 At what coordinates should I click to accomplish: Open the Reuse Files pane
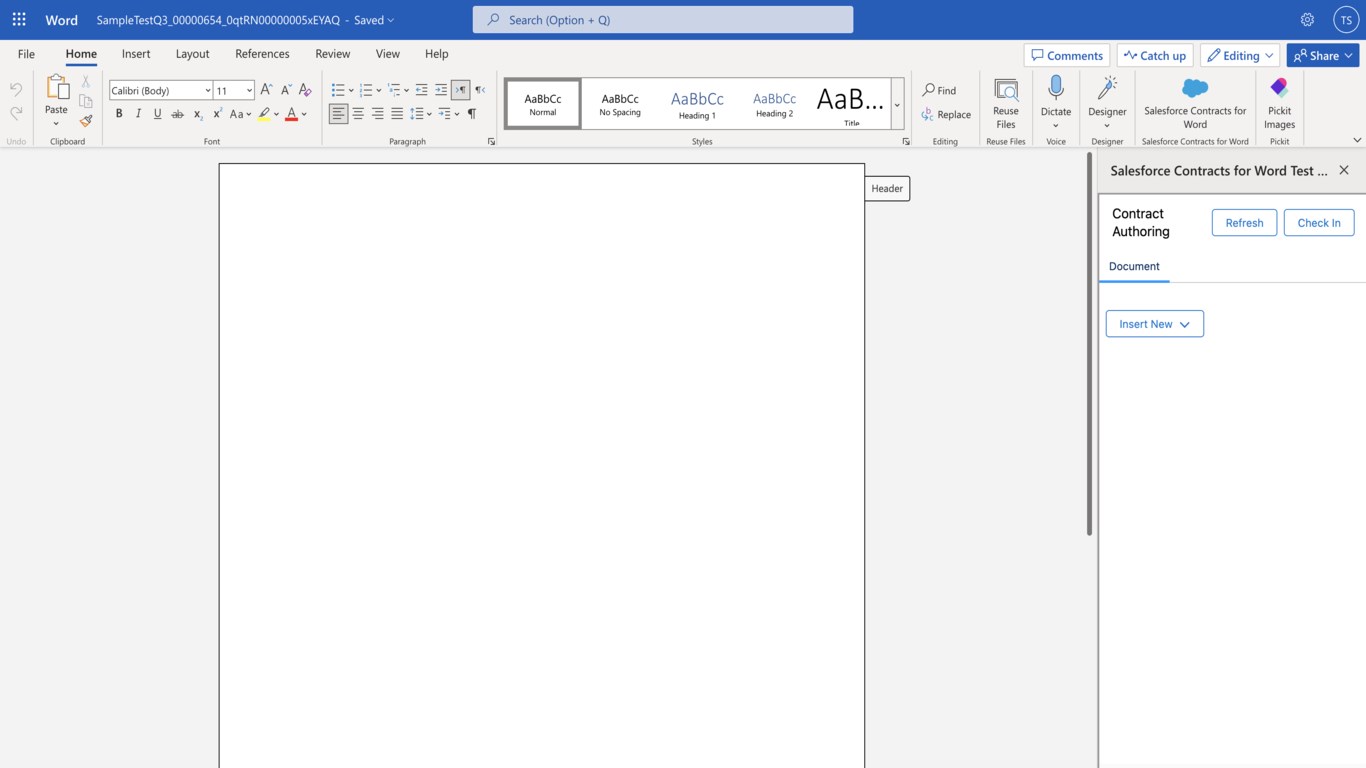(1006, 103)
